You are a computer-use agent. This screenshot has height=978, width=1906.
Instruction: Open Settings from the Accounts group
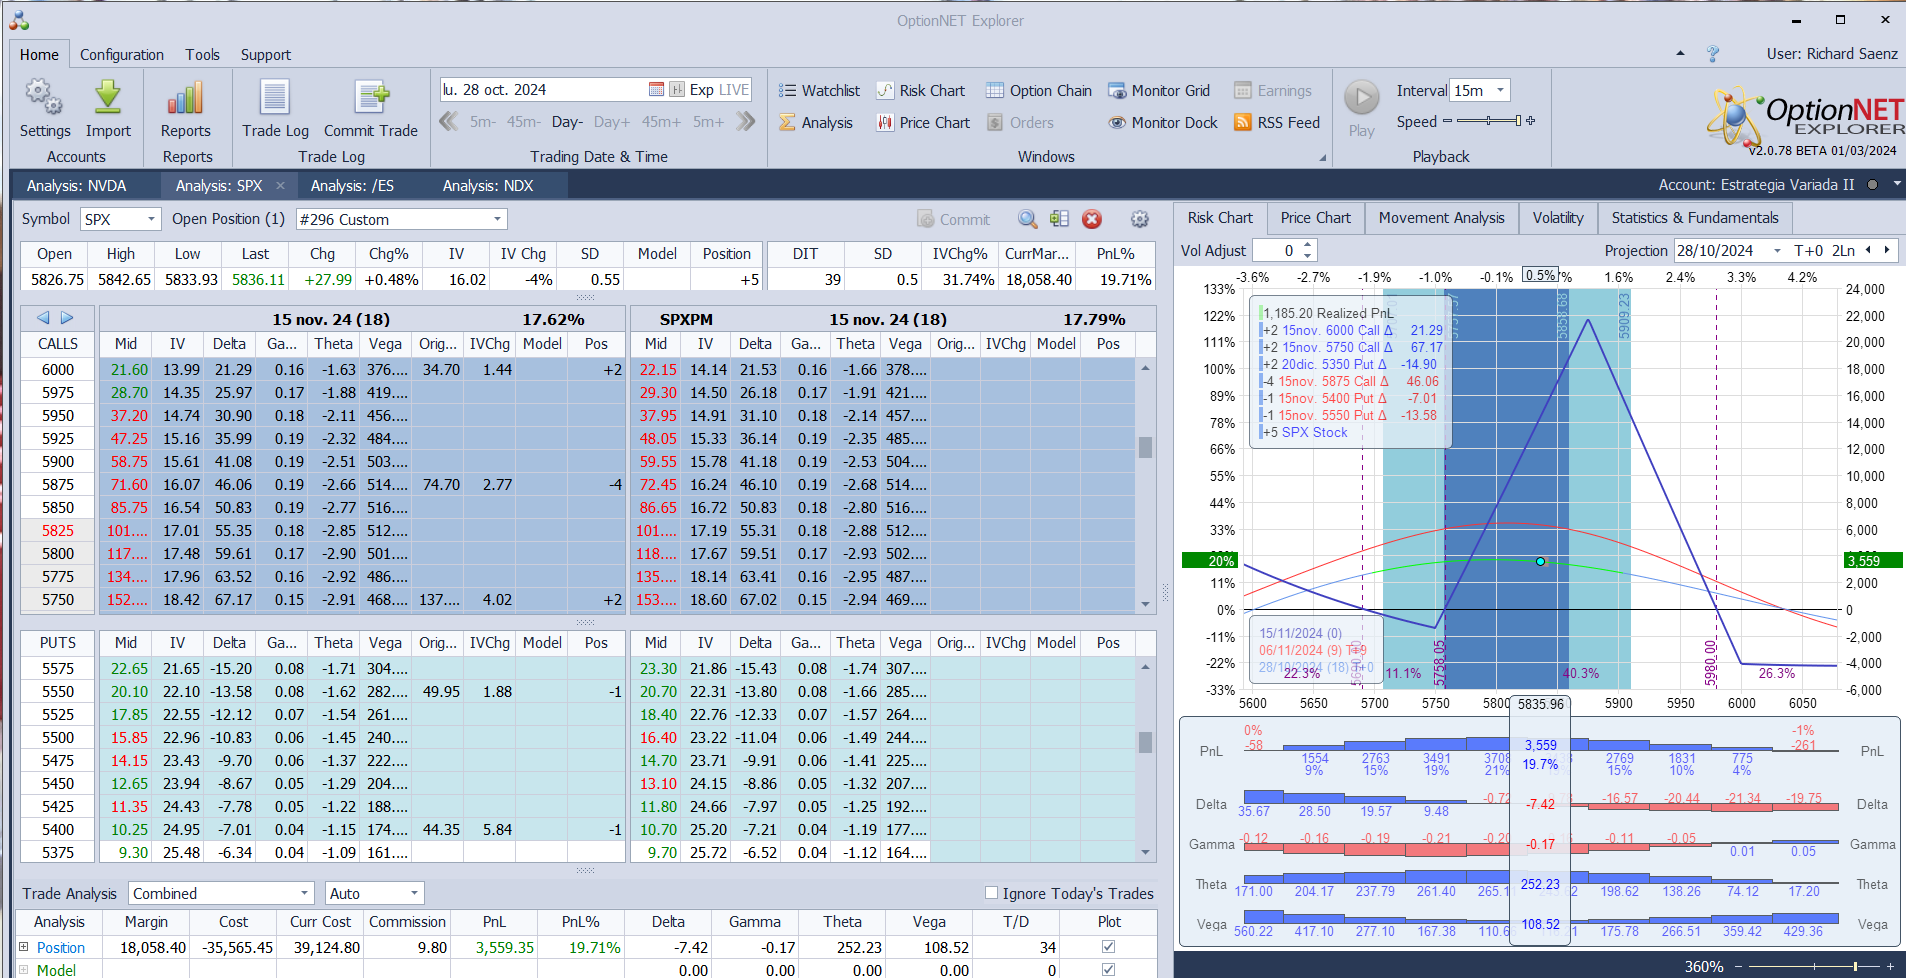click(45, 109)
